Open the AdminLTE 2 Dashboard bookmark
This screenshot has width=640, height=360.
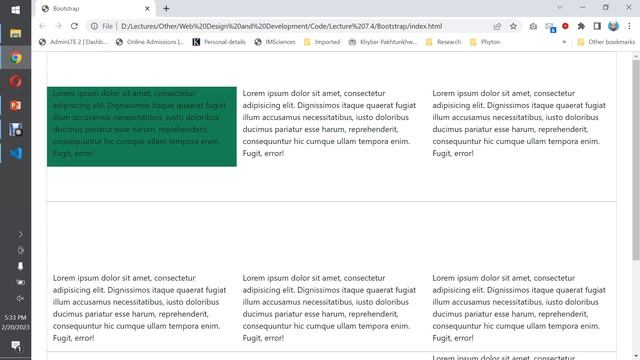click(x=73, y=42)
